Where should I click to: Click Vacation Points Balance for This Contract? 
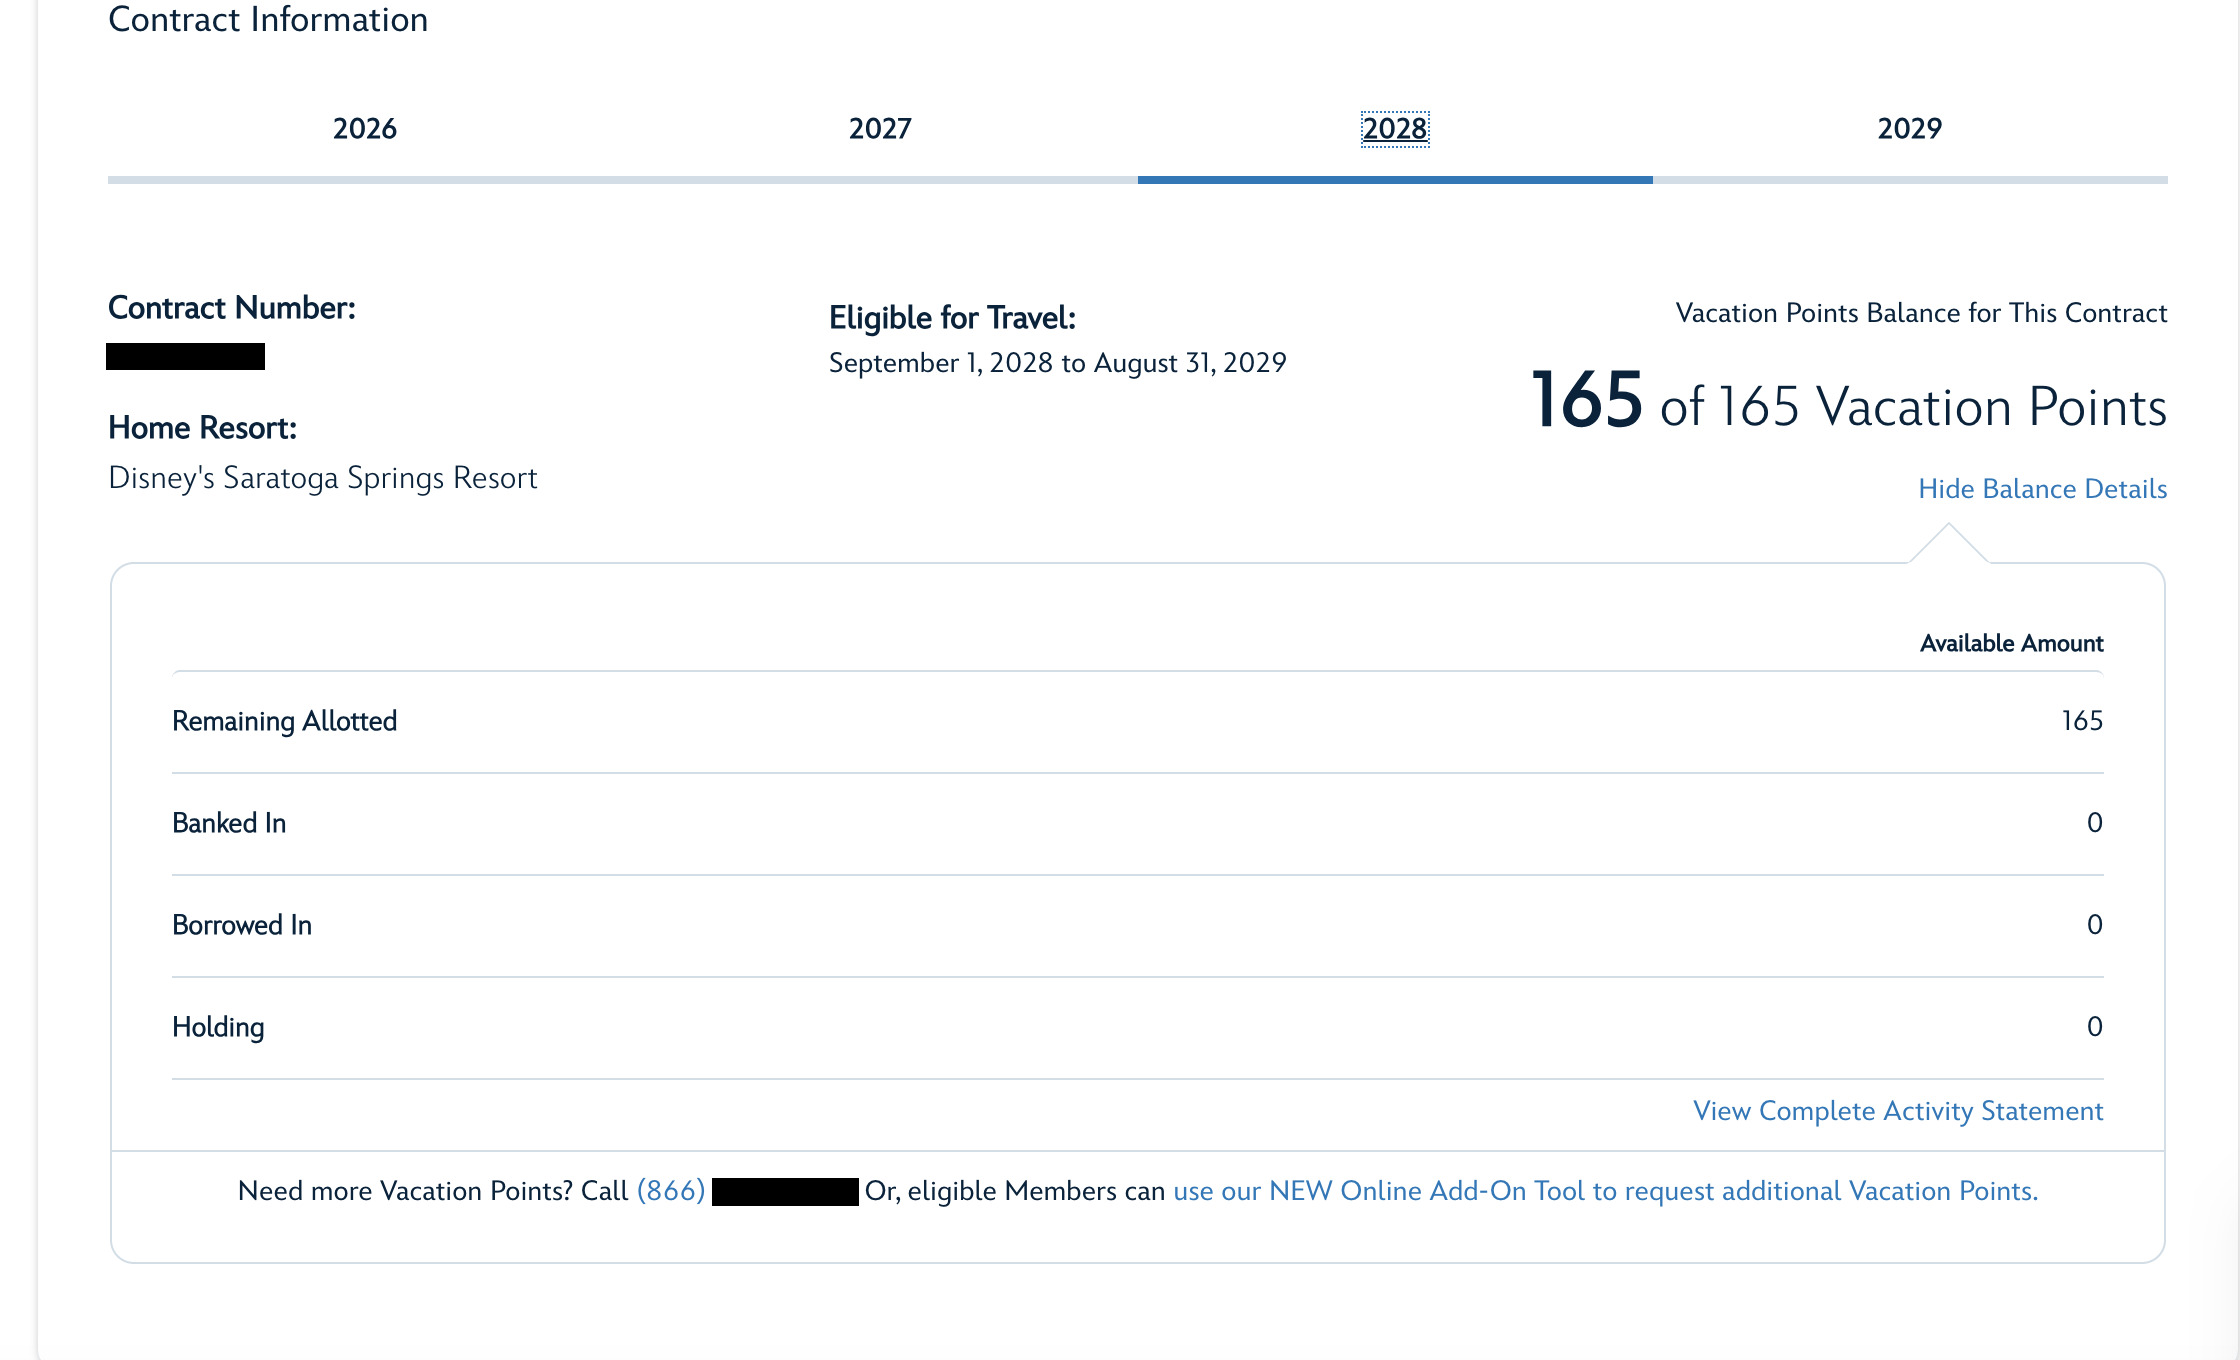[x=1922, y=313]
